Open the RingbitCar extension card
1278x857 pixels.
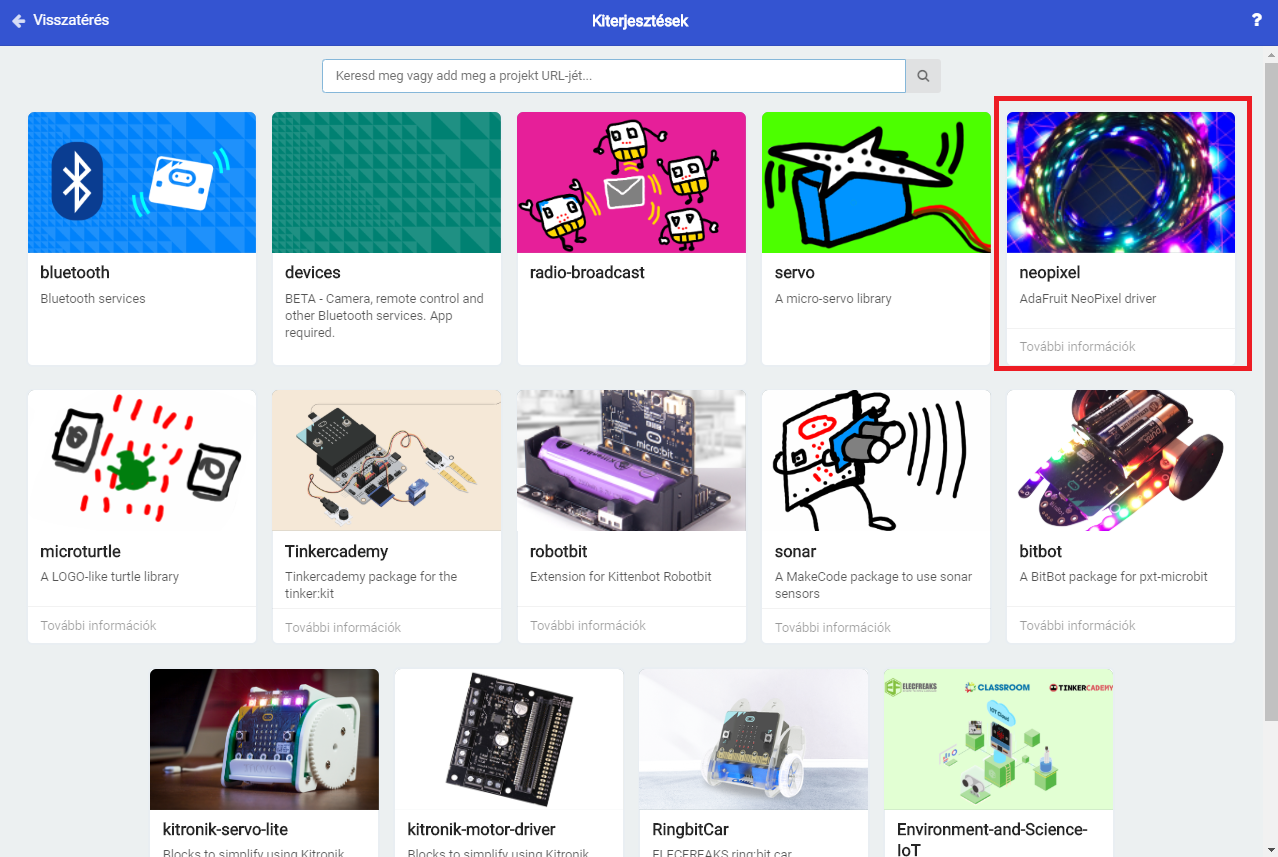tap(753, 760)
